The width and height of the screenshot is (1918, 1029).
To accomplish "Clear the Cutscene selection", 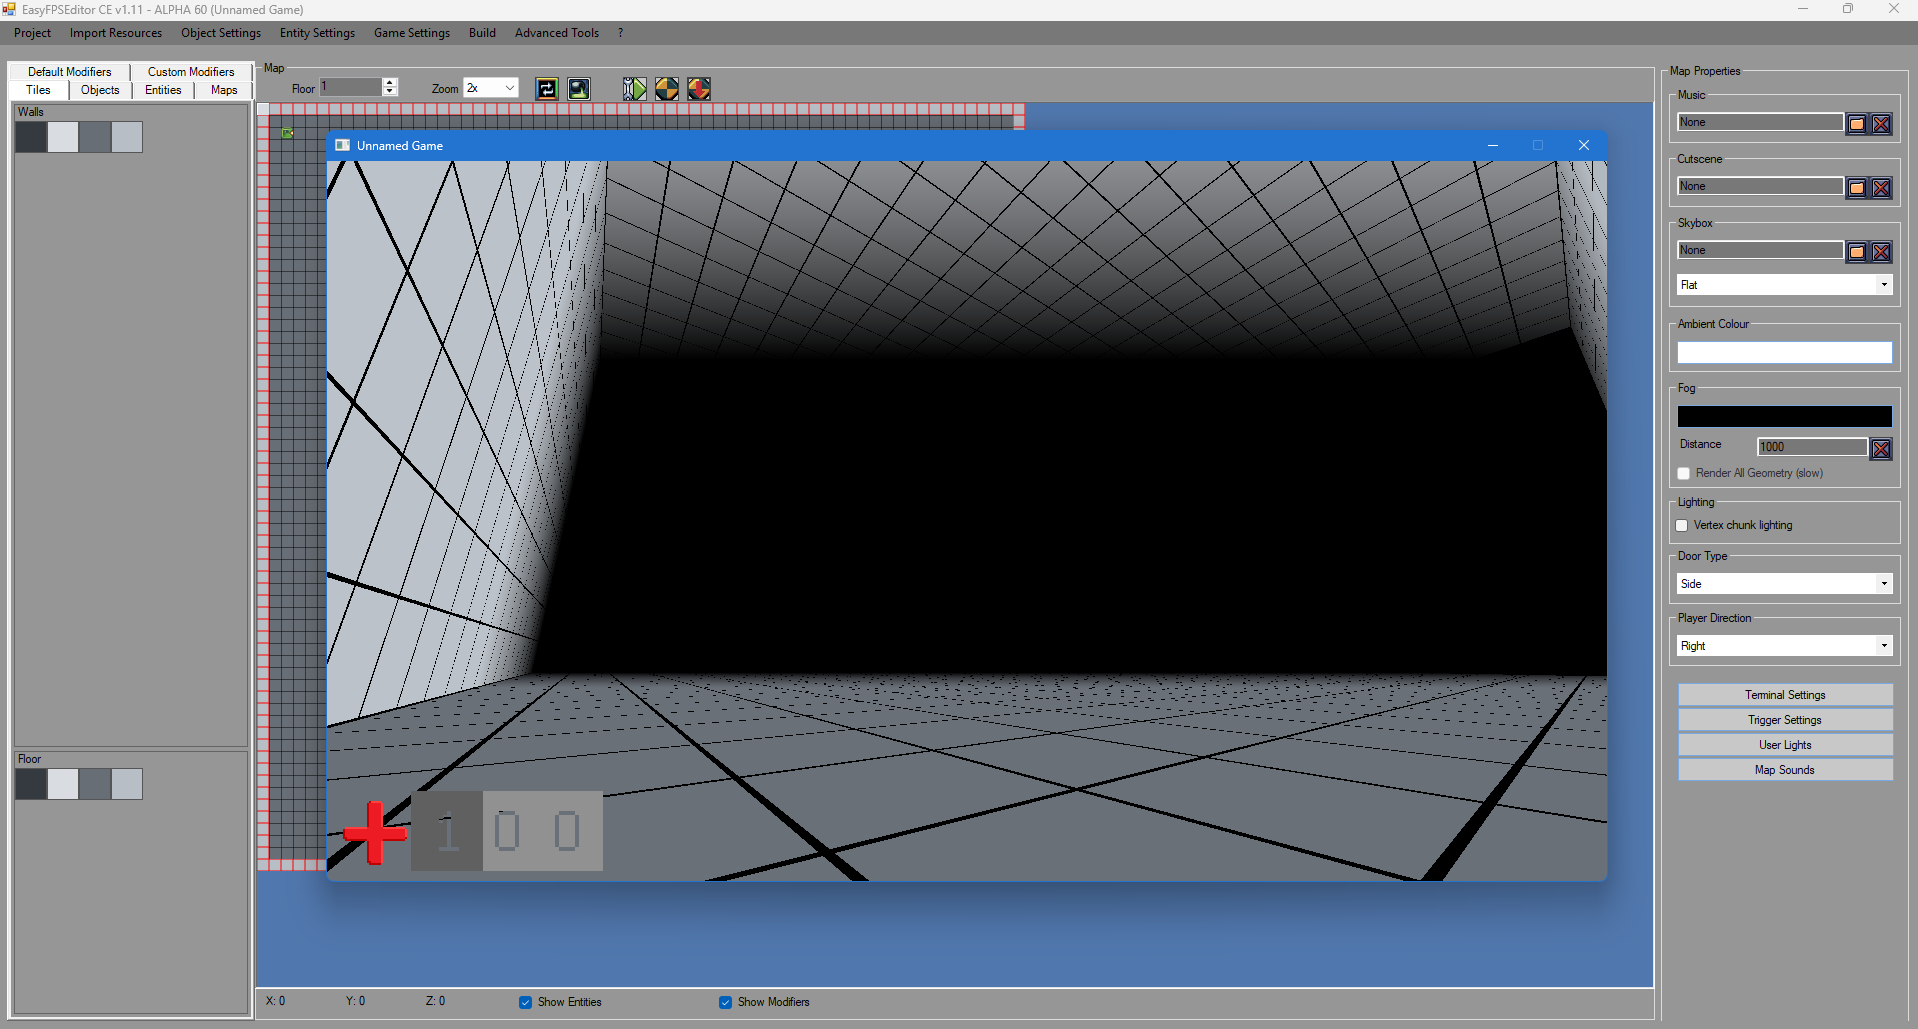I will click(x=1881, y=188).
